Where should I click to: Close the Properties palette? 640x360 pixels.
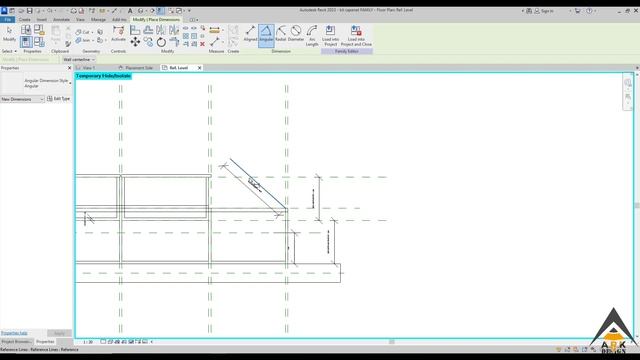(x=69, y=68)
